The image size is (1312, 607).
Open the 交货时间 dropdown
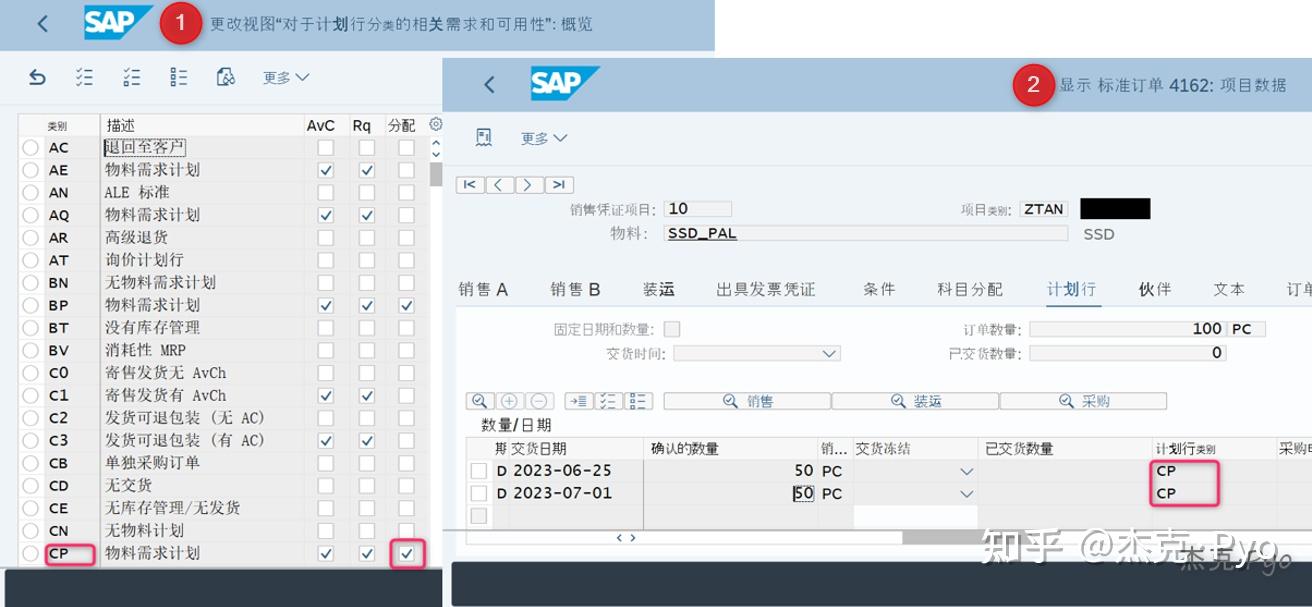pyautogui.click(x=829, y=352)
